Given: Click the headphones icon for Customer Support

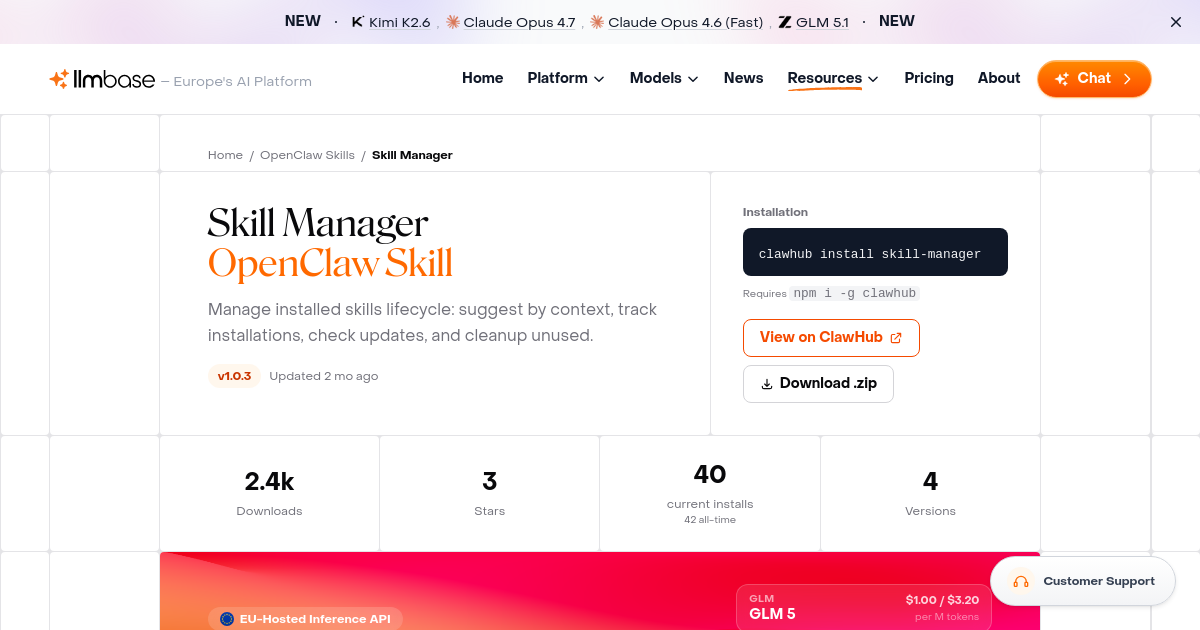Looking at the screenshot, I should tap(1021, 581).
